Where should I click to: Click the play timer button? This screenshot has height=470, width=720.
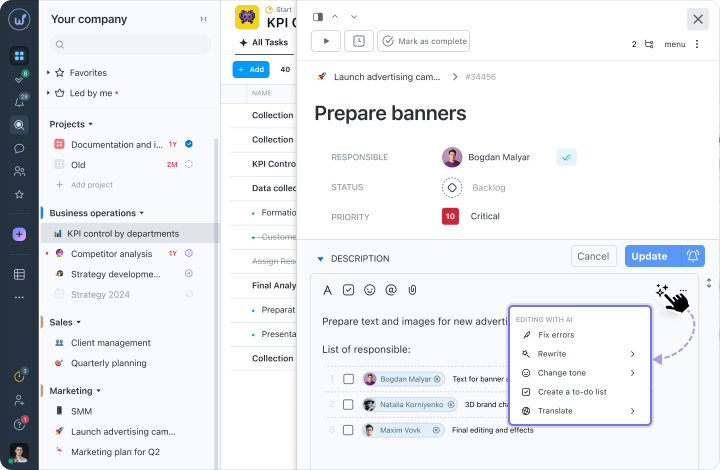click(326, 41)
